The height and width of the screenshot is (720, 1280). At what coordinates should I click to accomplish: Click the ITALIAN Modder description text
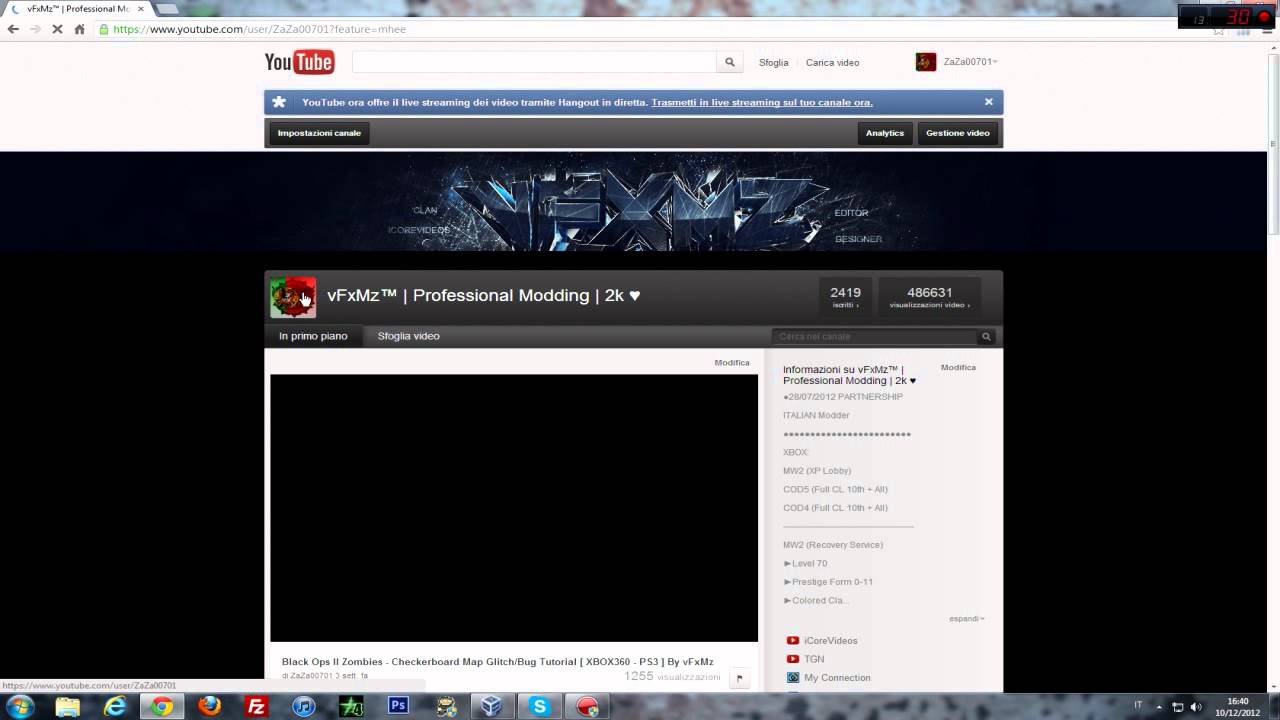coord(816,415)
